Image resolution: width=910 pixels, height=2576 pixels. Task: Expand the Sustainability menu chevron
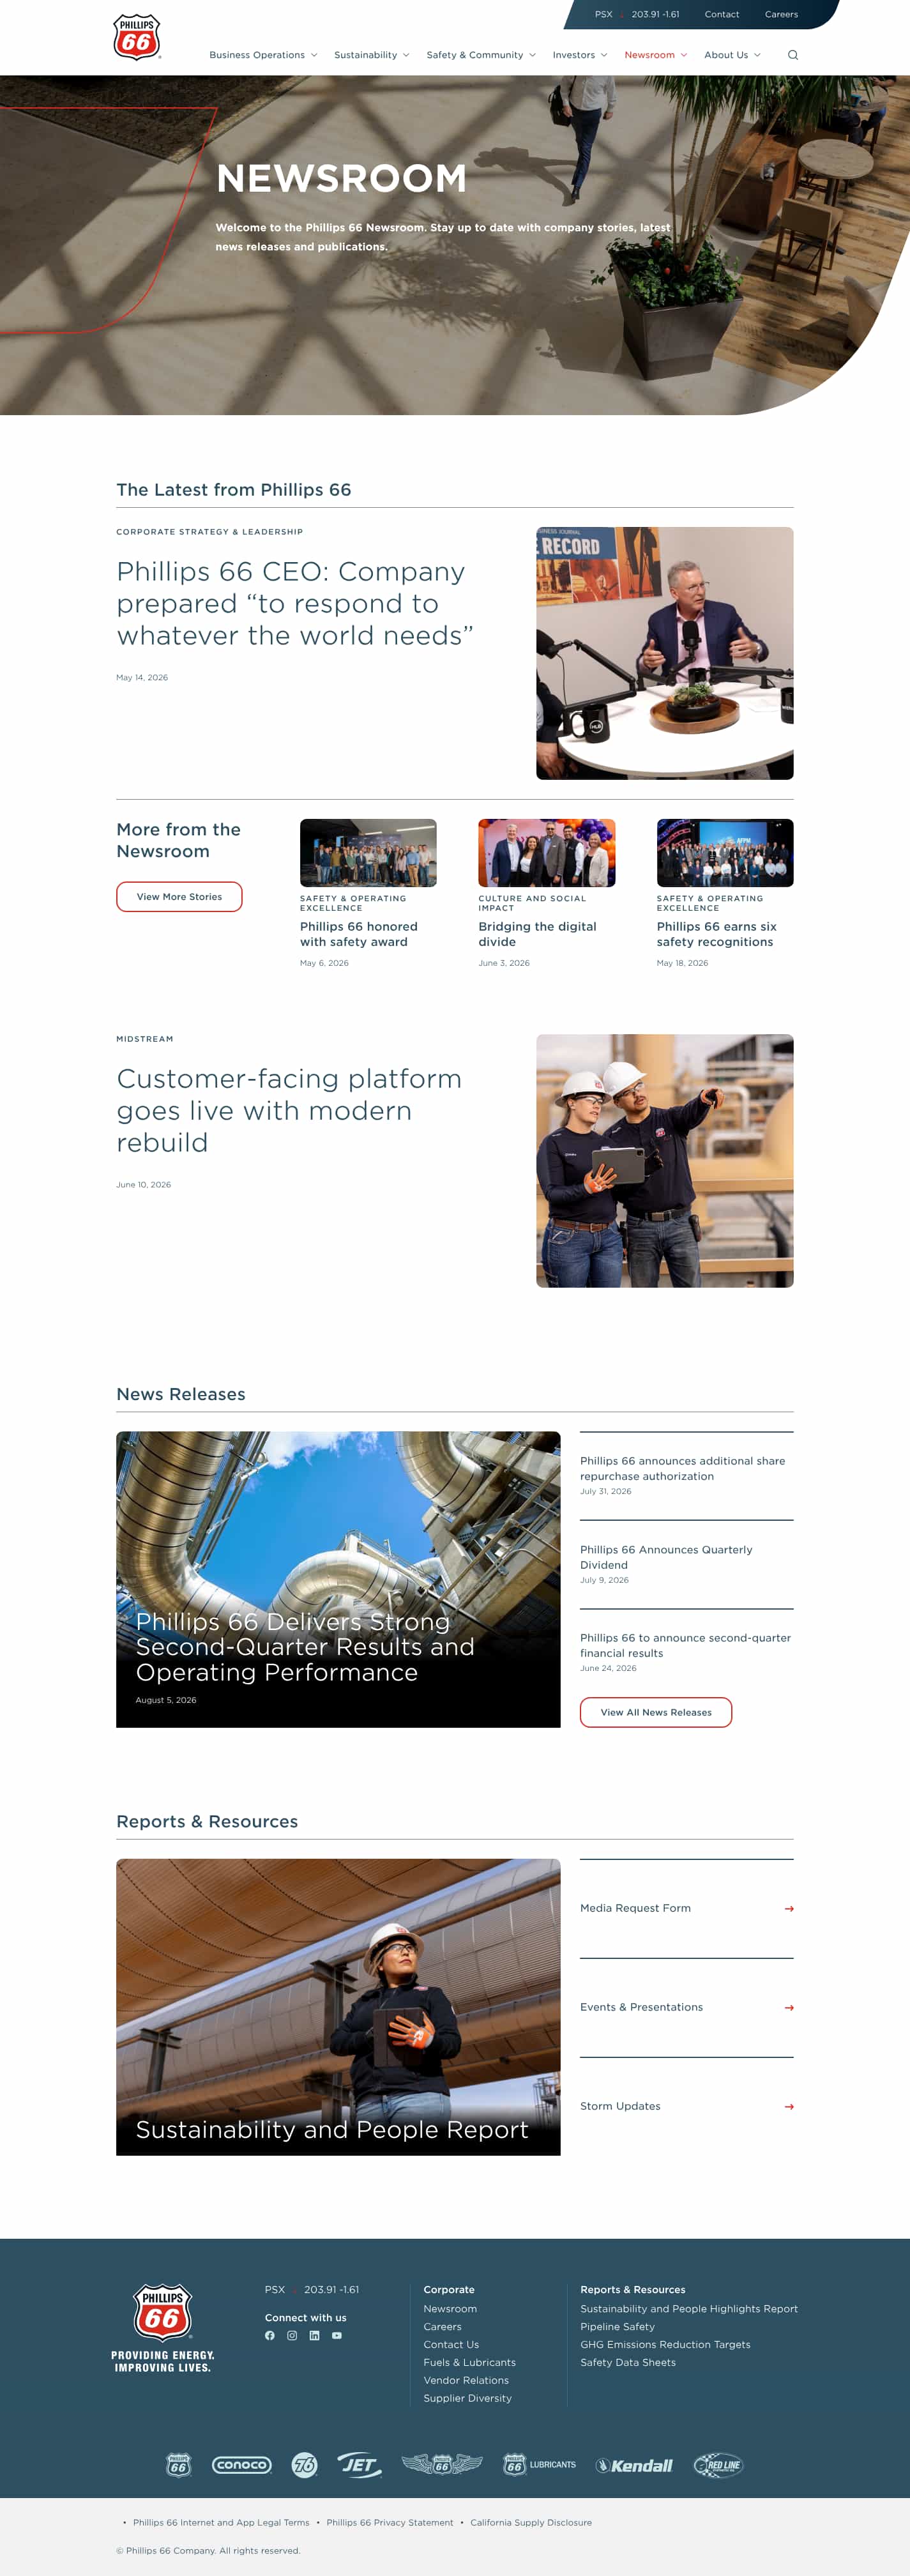pos(406,55)
